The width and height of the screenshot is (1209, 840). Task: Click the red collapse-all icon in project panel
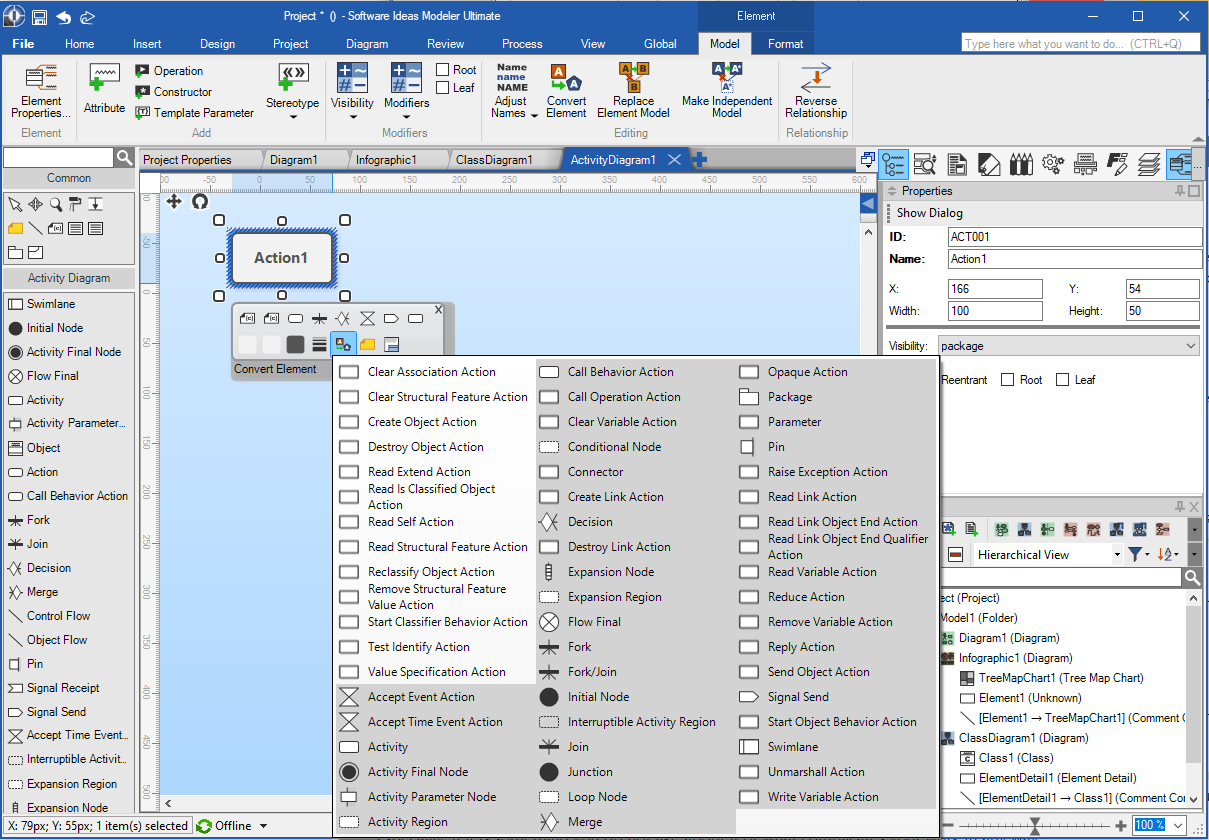(955, 554)
